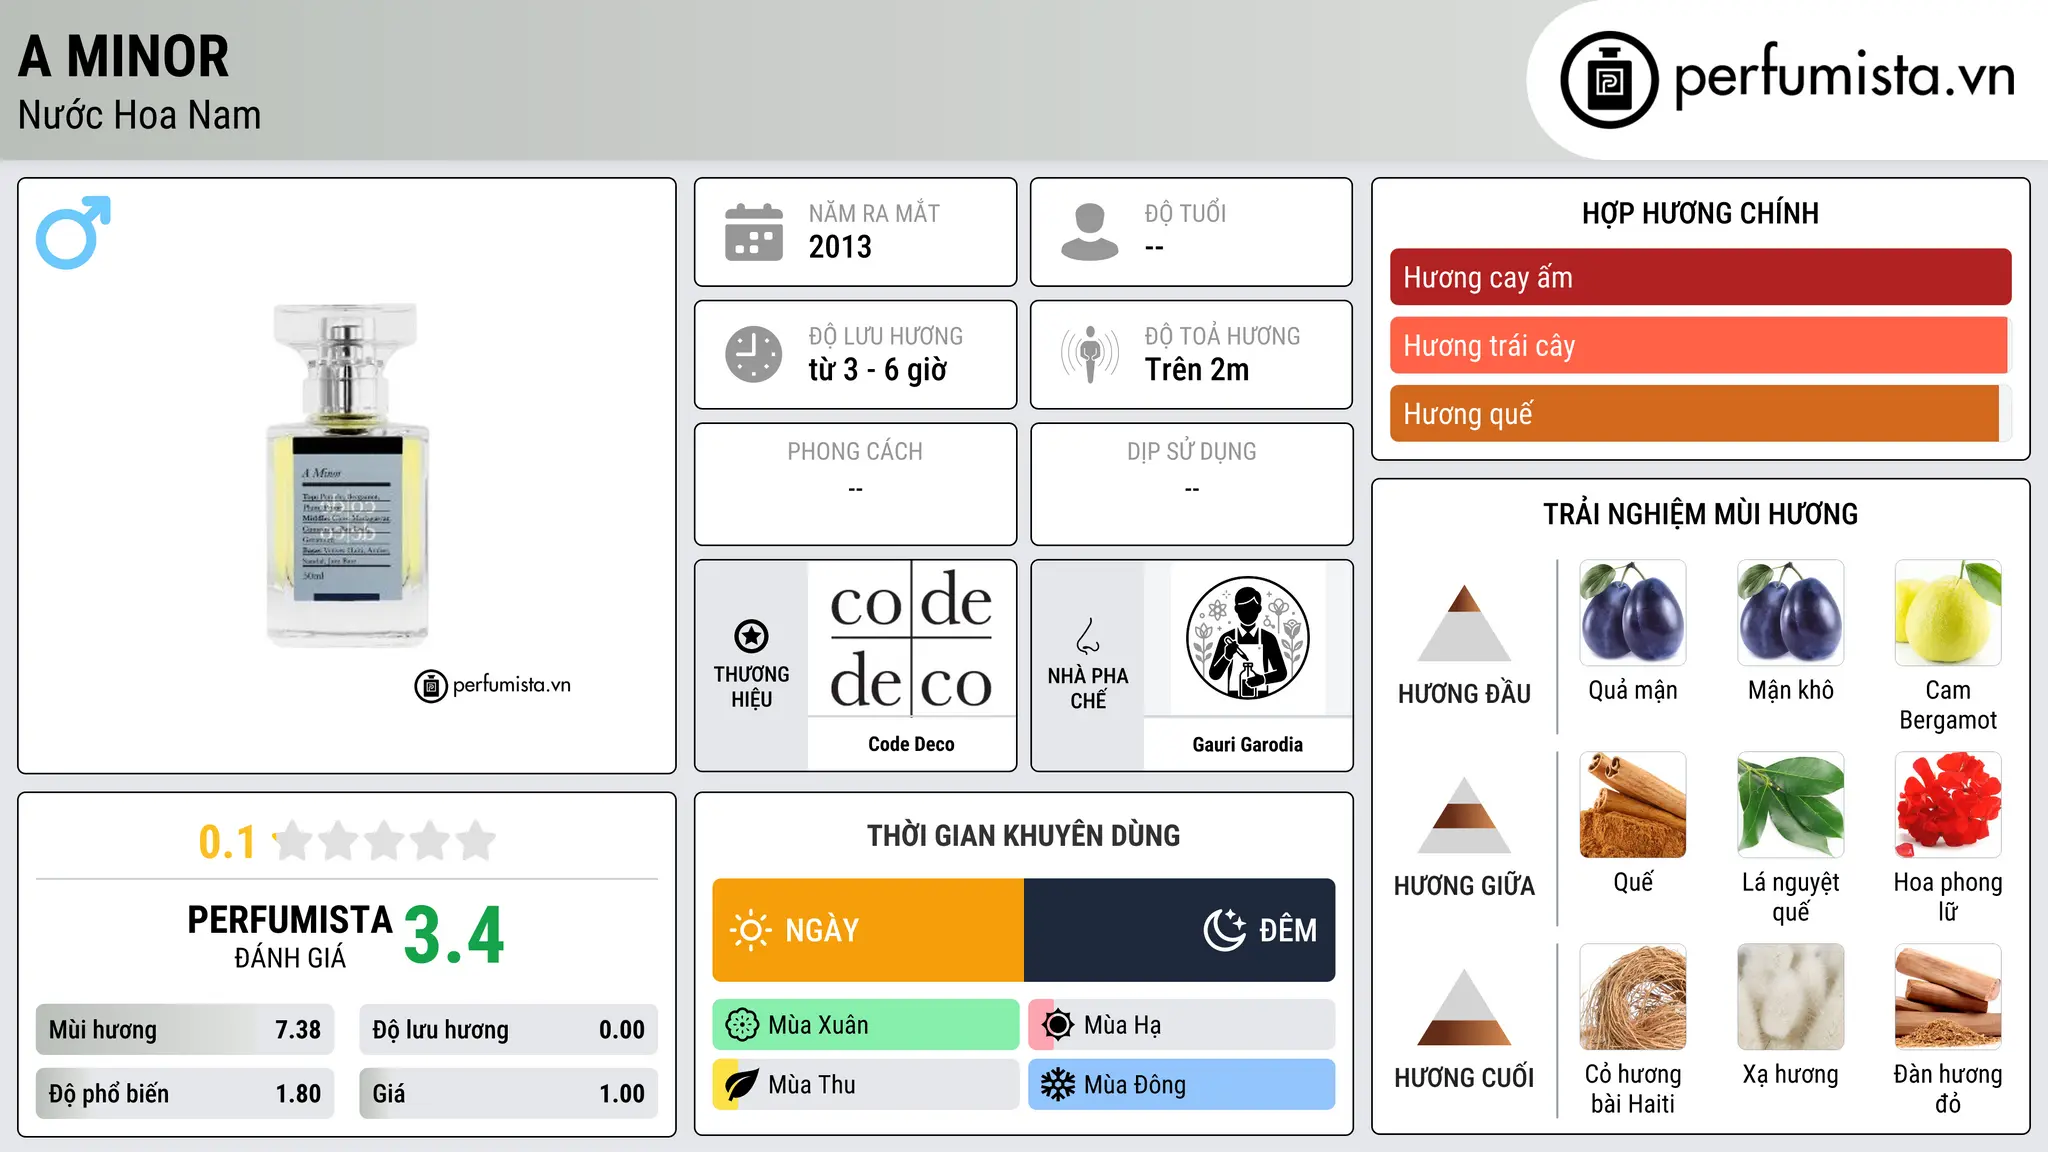Click the longevity value từ 3 - 6 giờ

pos(878,370)
